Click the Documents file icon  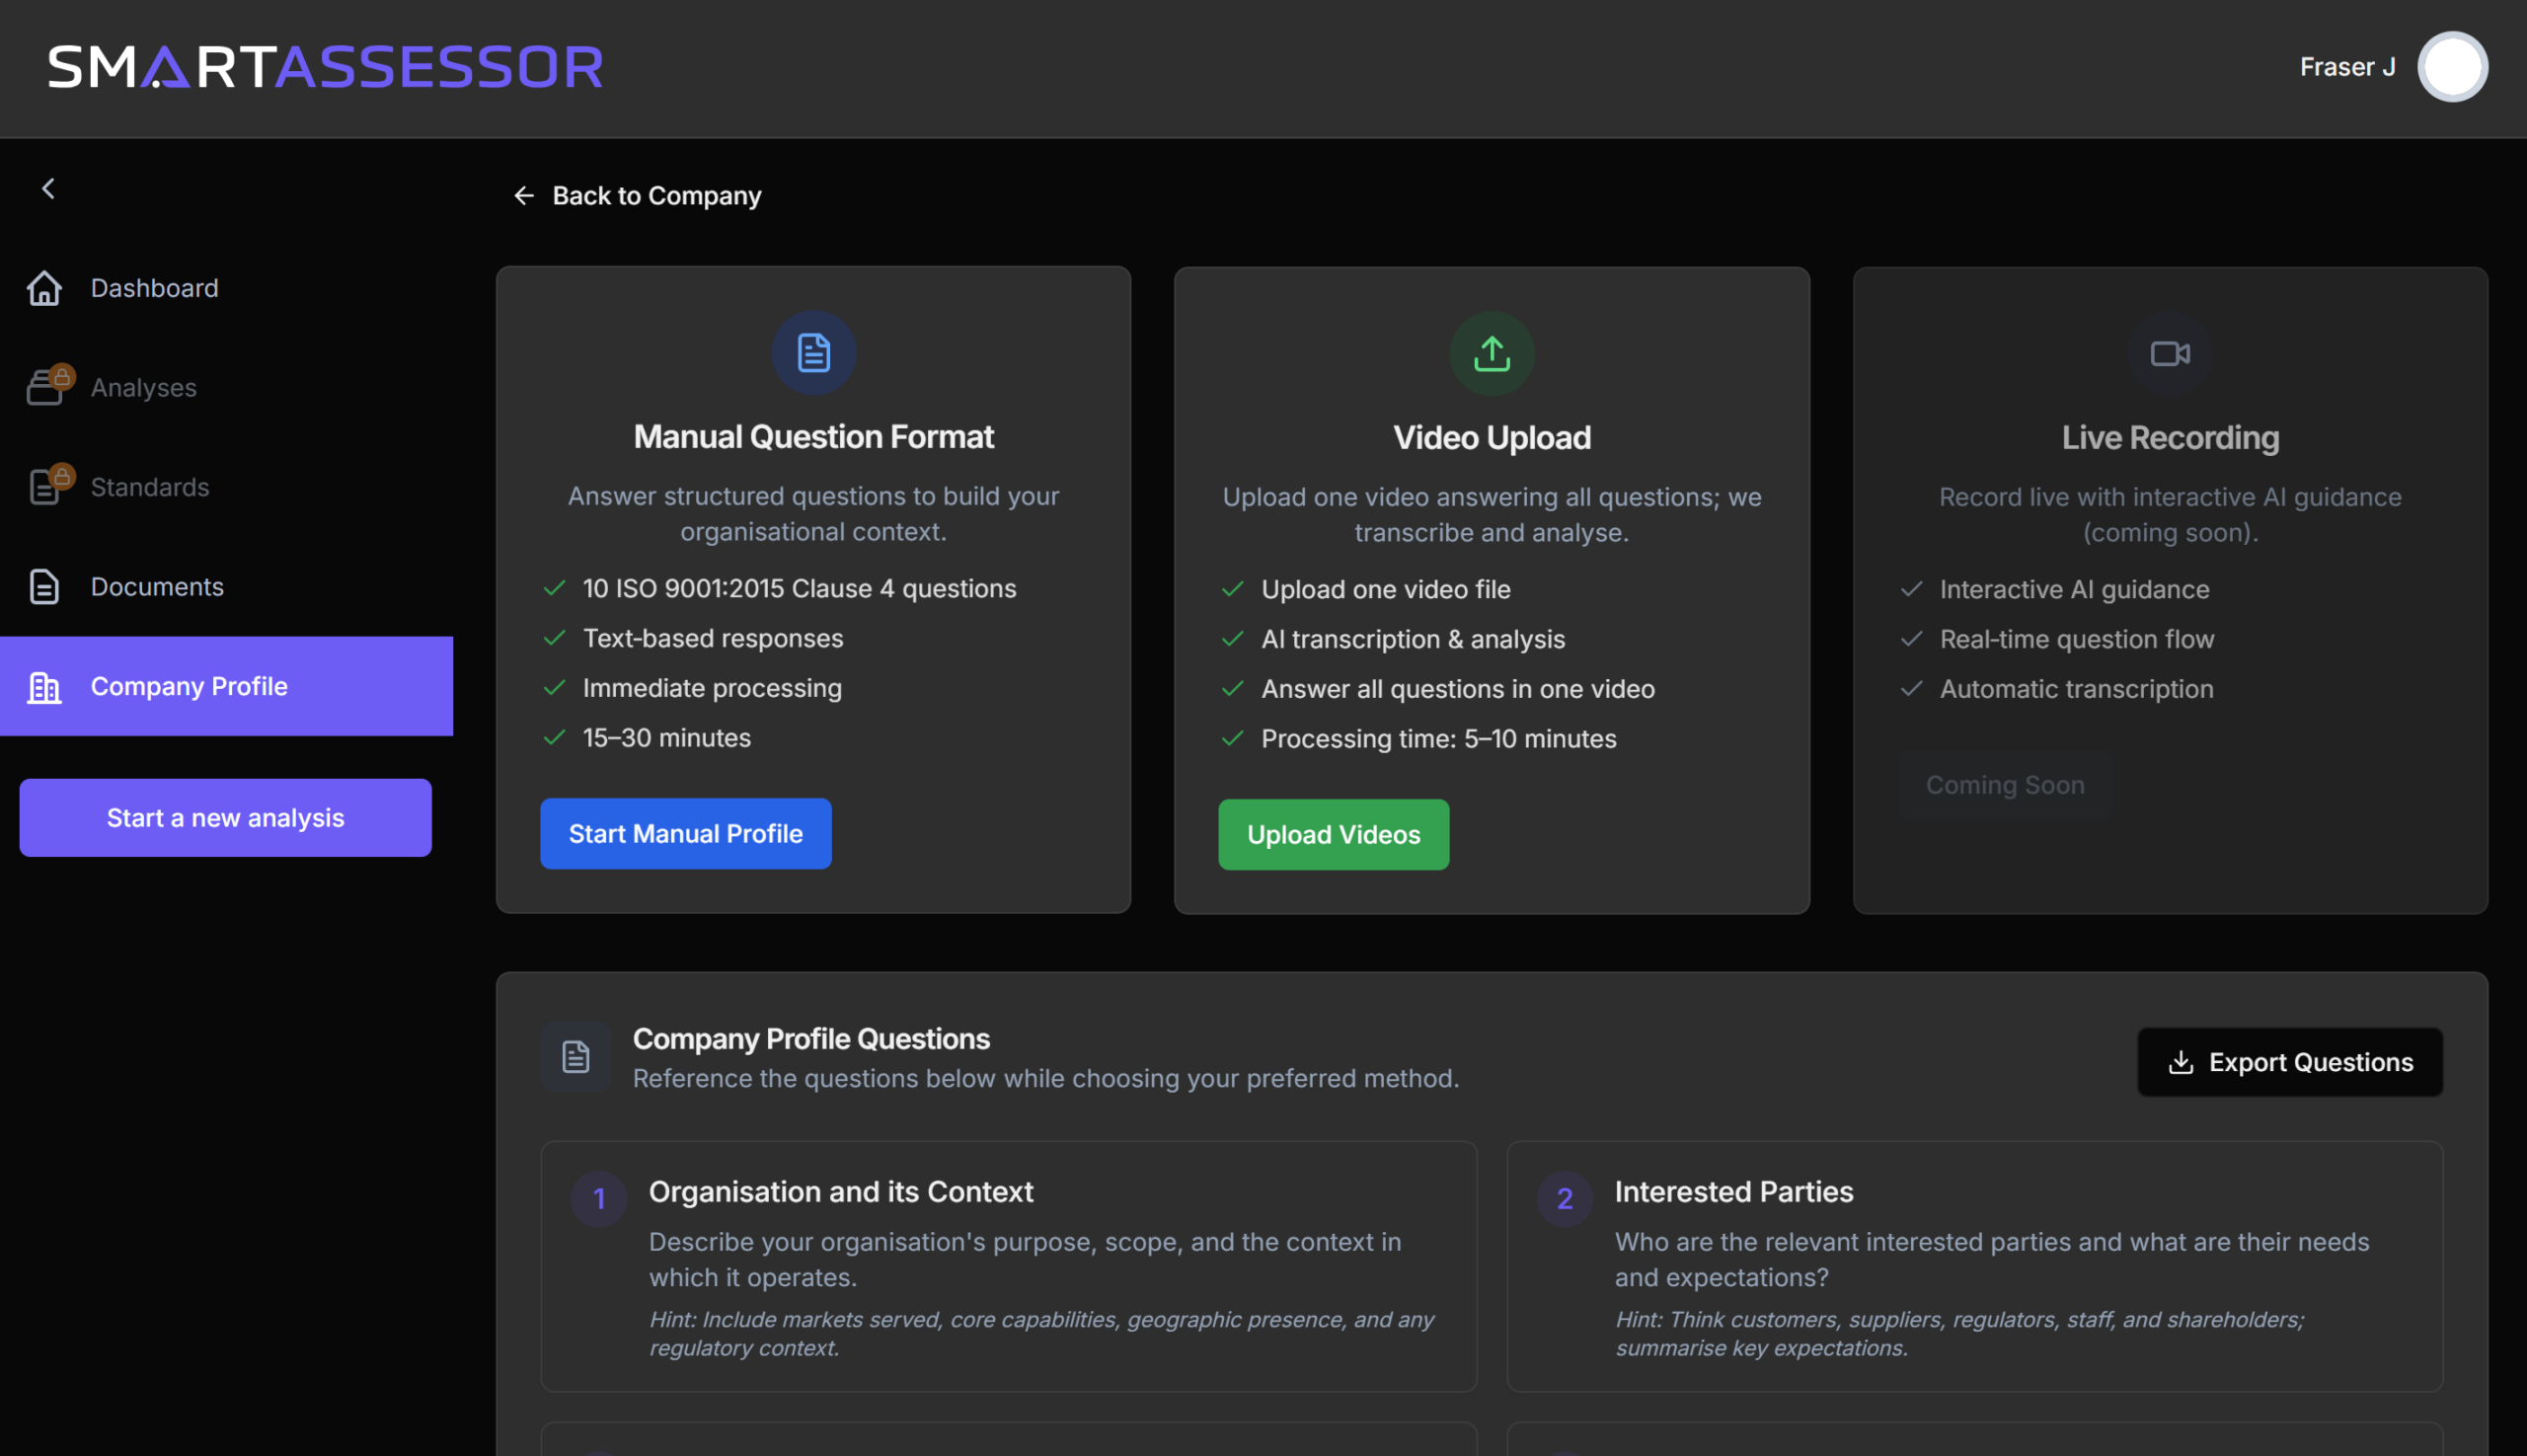click(44, 587)
